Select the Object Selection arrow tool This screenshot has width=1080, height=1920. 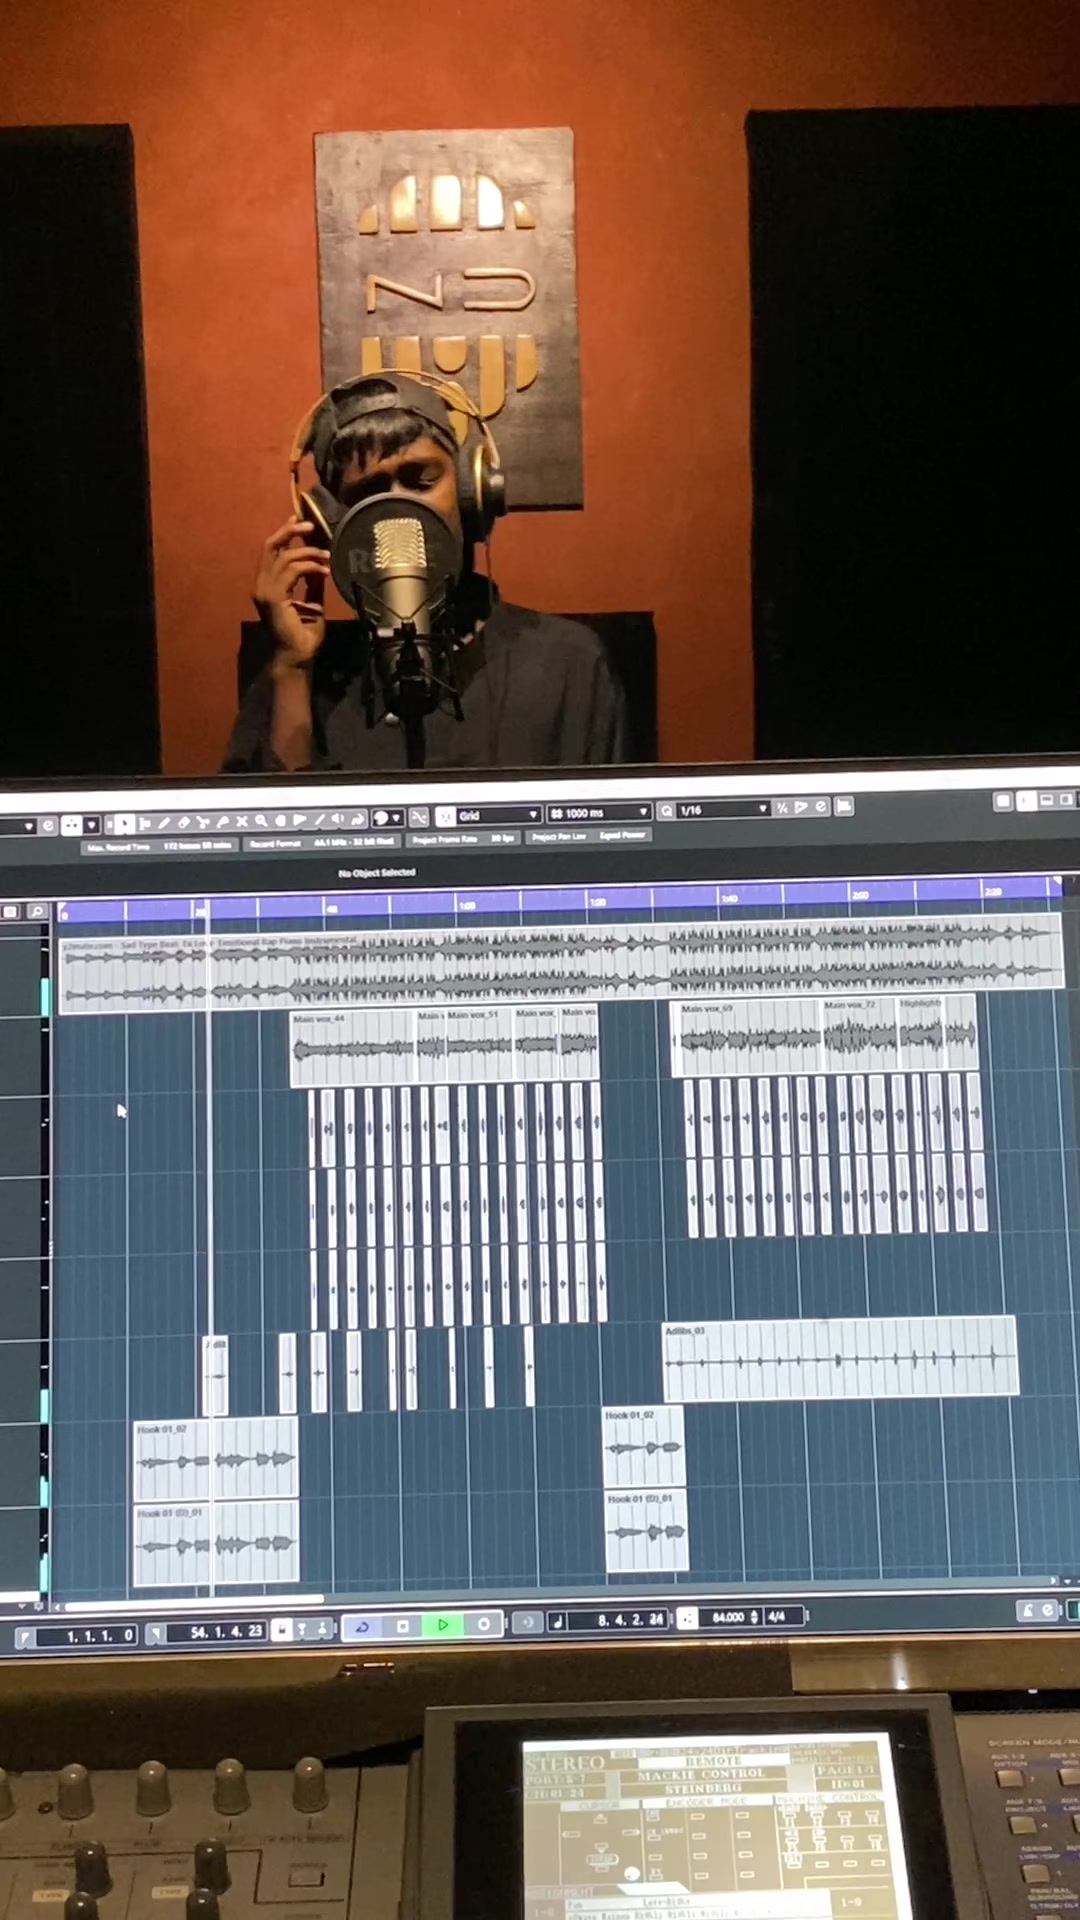tap(124, 824)
